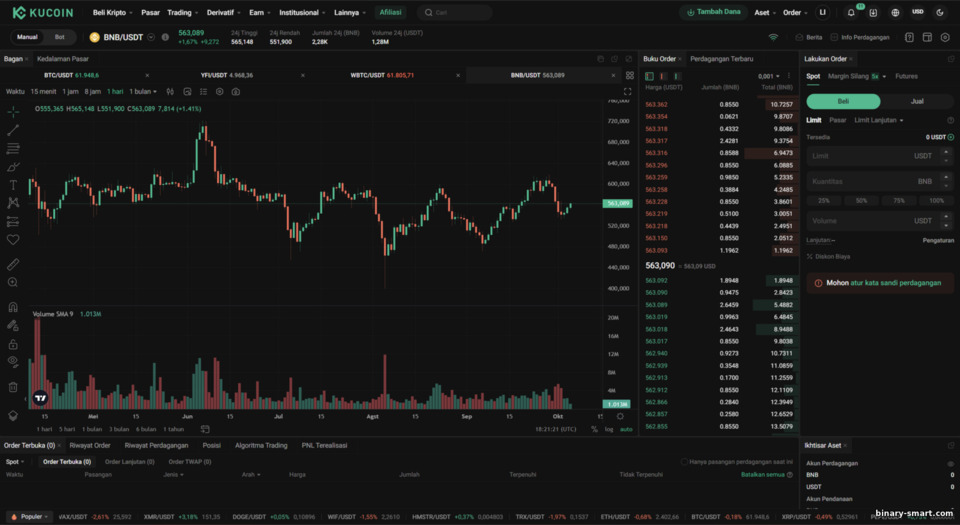The image size is (960, 525).
Task: Open the chart settings gear in toolbar
Action: pos(219,92)
